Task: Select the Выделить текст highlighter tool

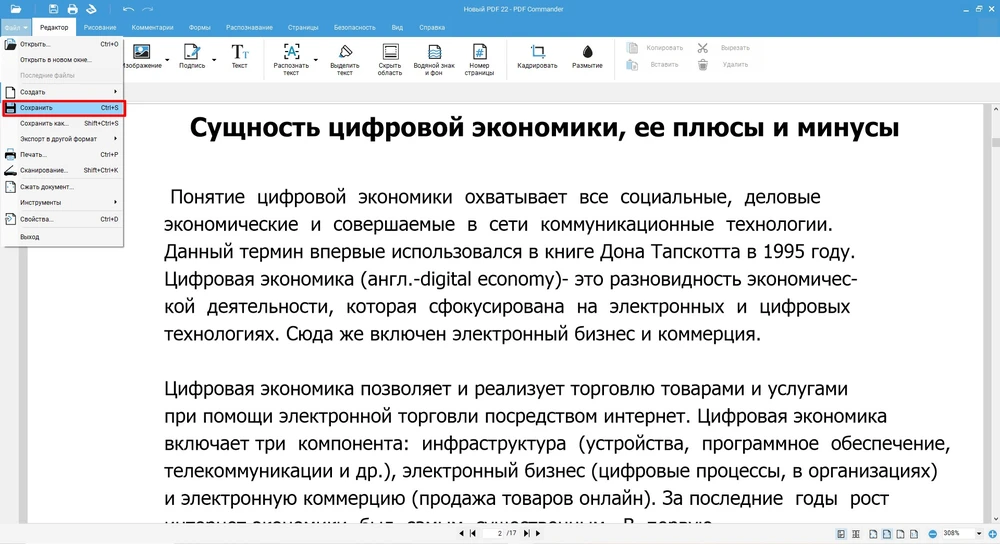Action: tap(345, 52)
